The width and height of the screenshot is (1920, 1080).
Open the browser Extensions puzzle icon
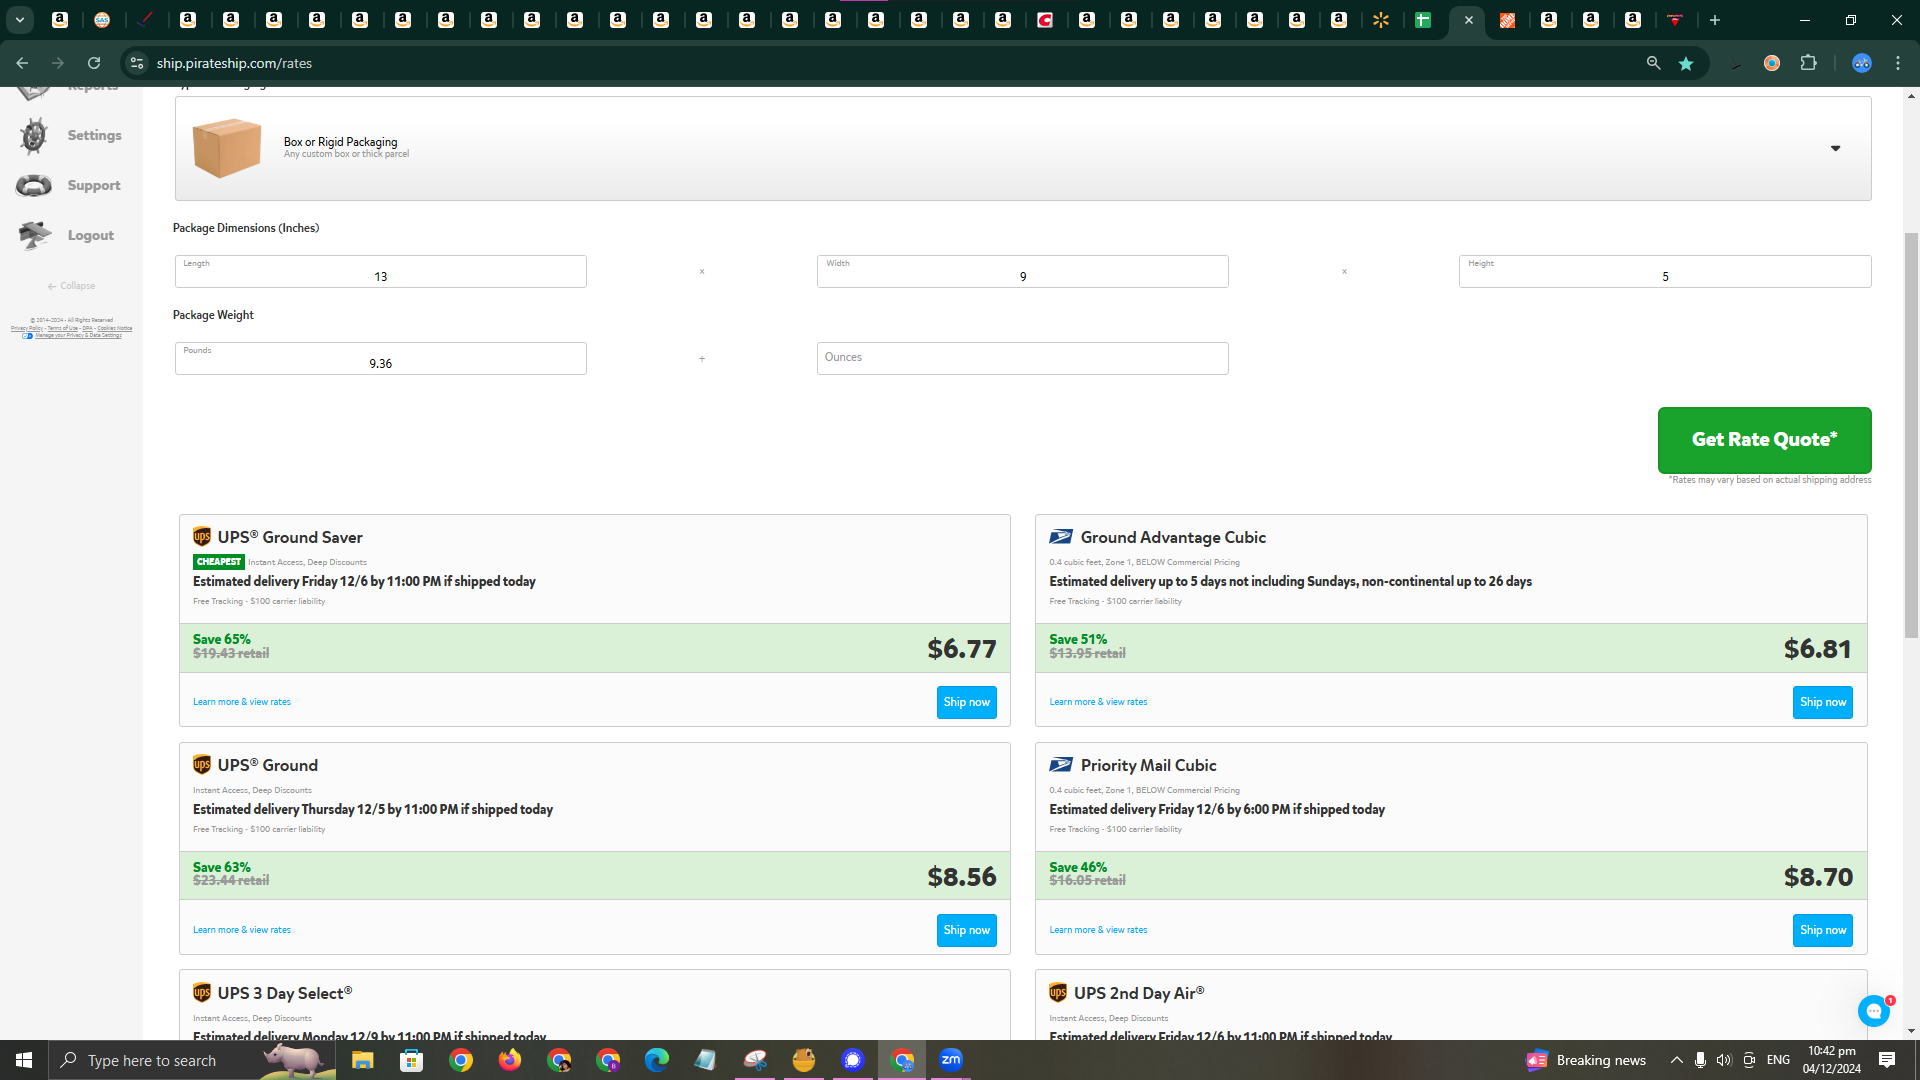click(1808, 63)
